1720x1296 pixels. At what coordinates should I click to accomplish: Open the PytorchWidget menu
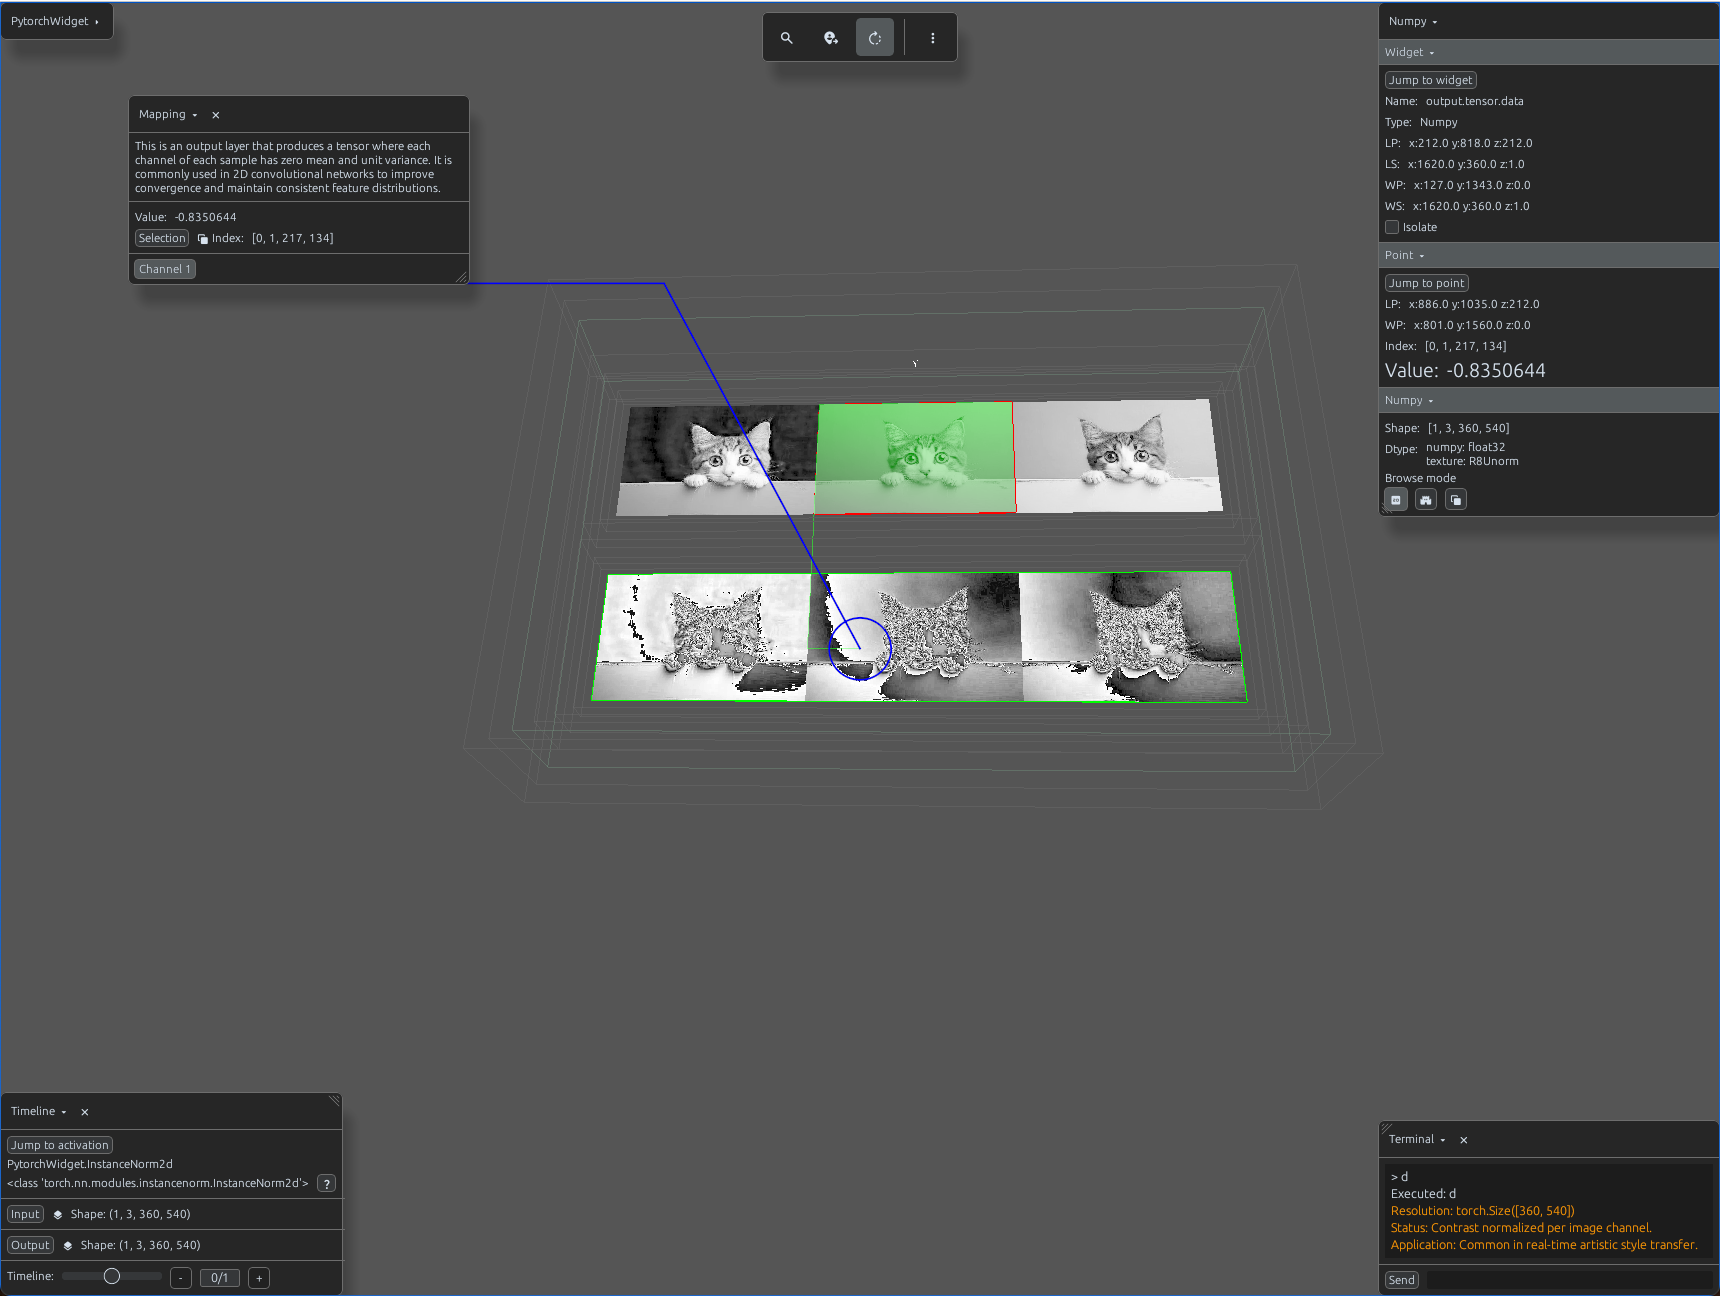pyautogui.click(x=55, y=21)
